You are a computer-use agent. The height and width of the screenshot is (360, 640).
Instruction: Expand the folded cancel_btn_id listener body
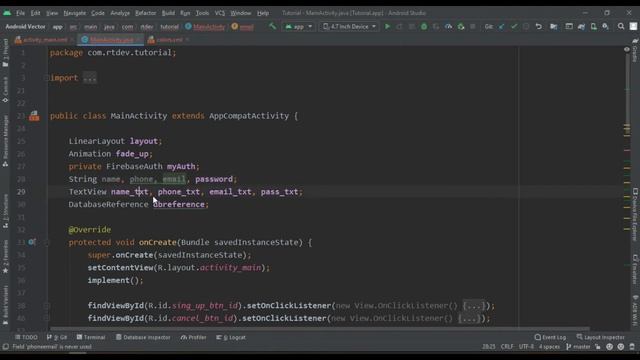pyautogui.click(x=468, y=318)
